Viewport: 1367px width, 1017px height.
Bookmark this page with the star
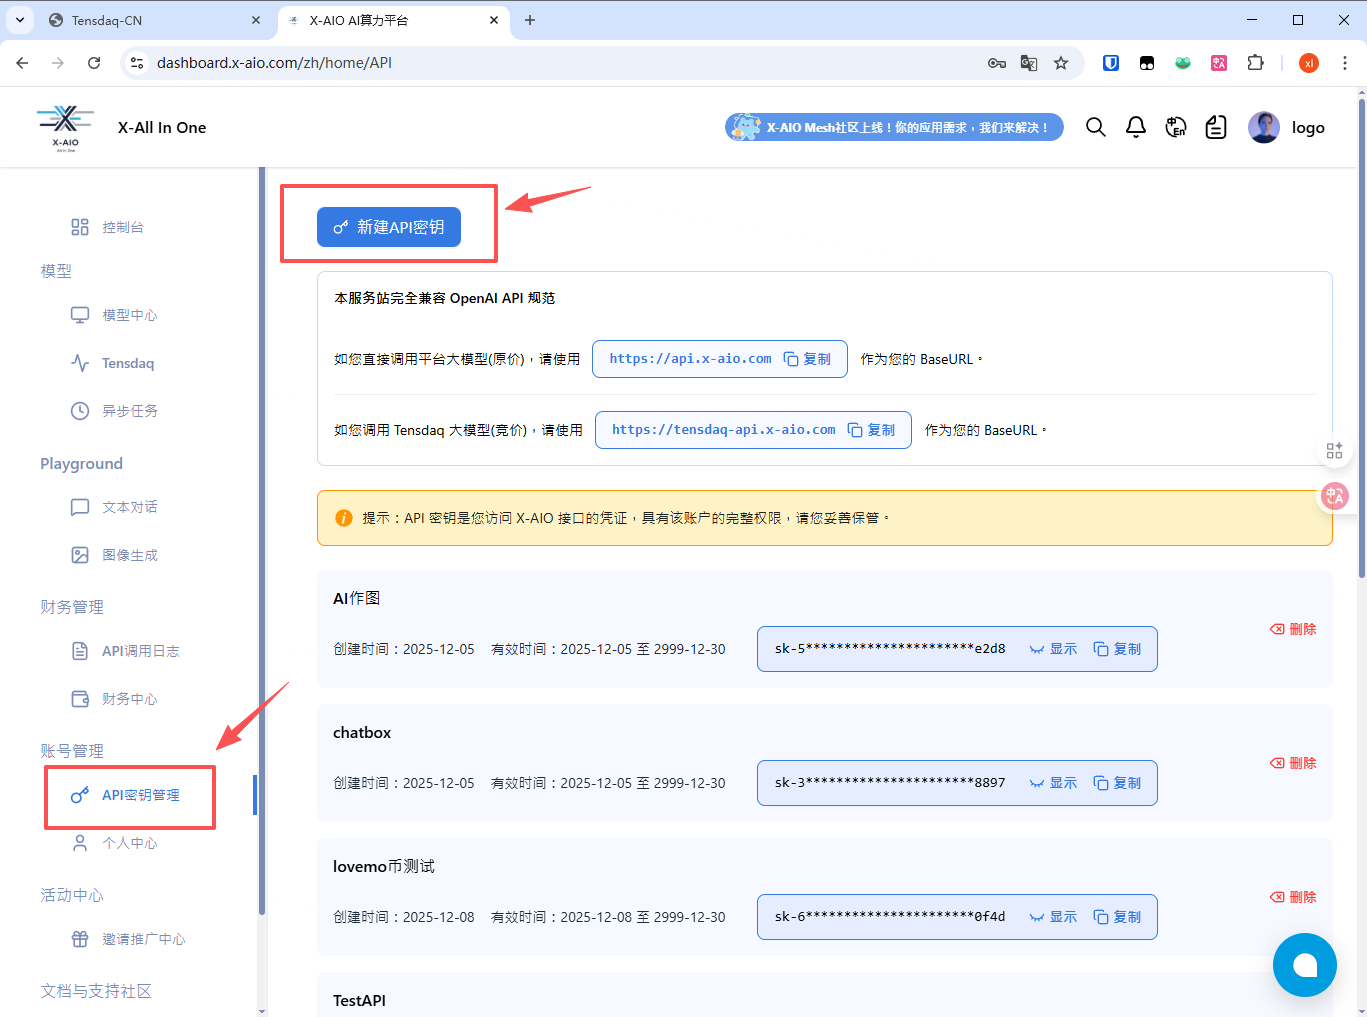pyautogui.click(x=1061, y=63)
